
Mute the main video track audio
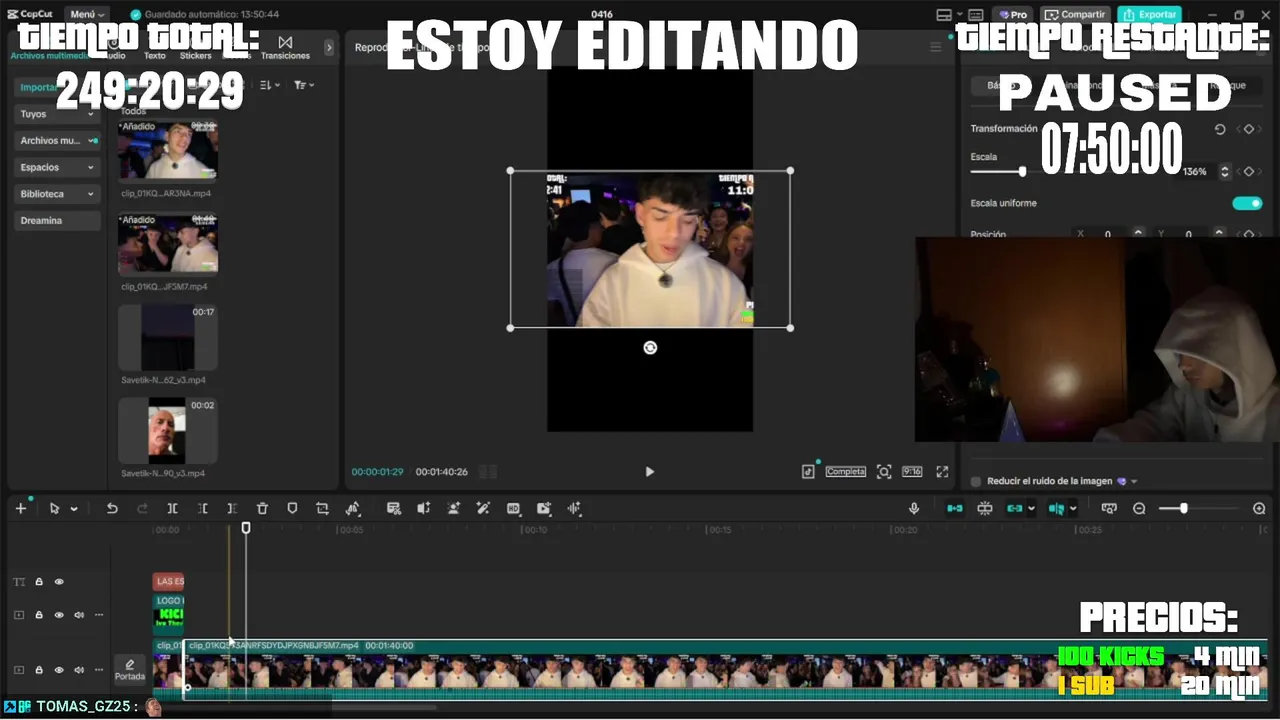point(78,670)
